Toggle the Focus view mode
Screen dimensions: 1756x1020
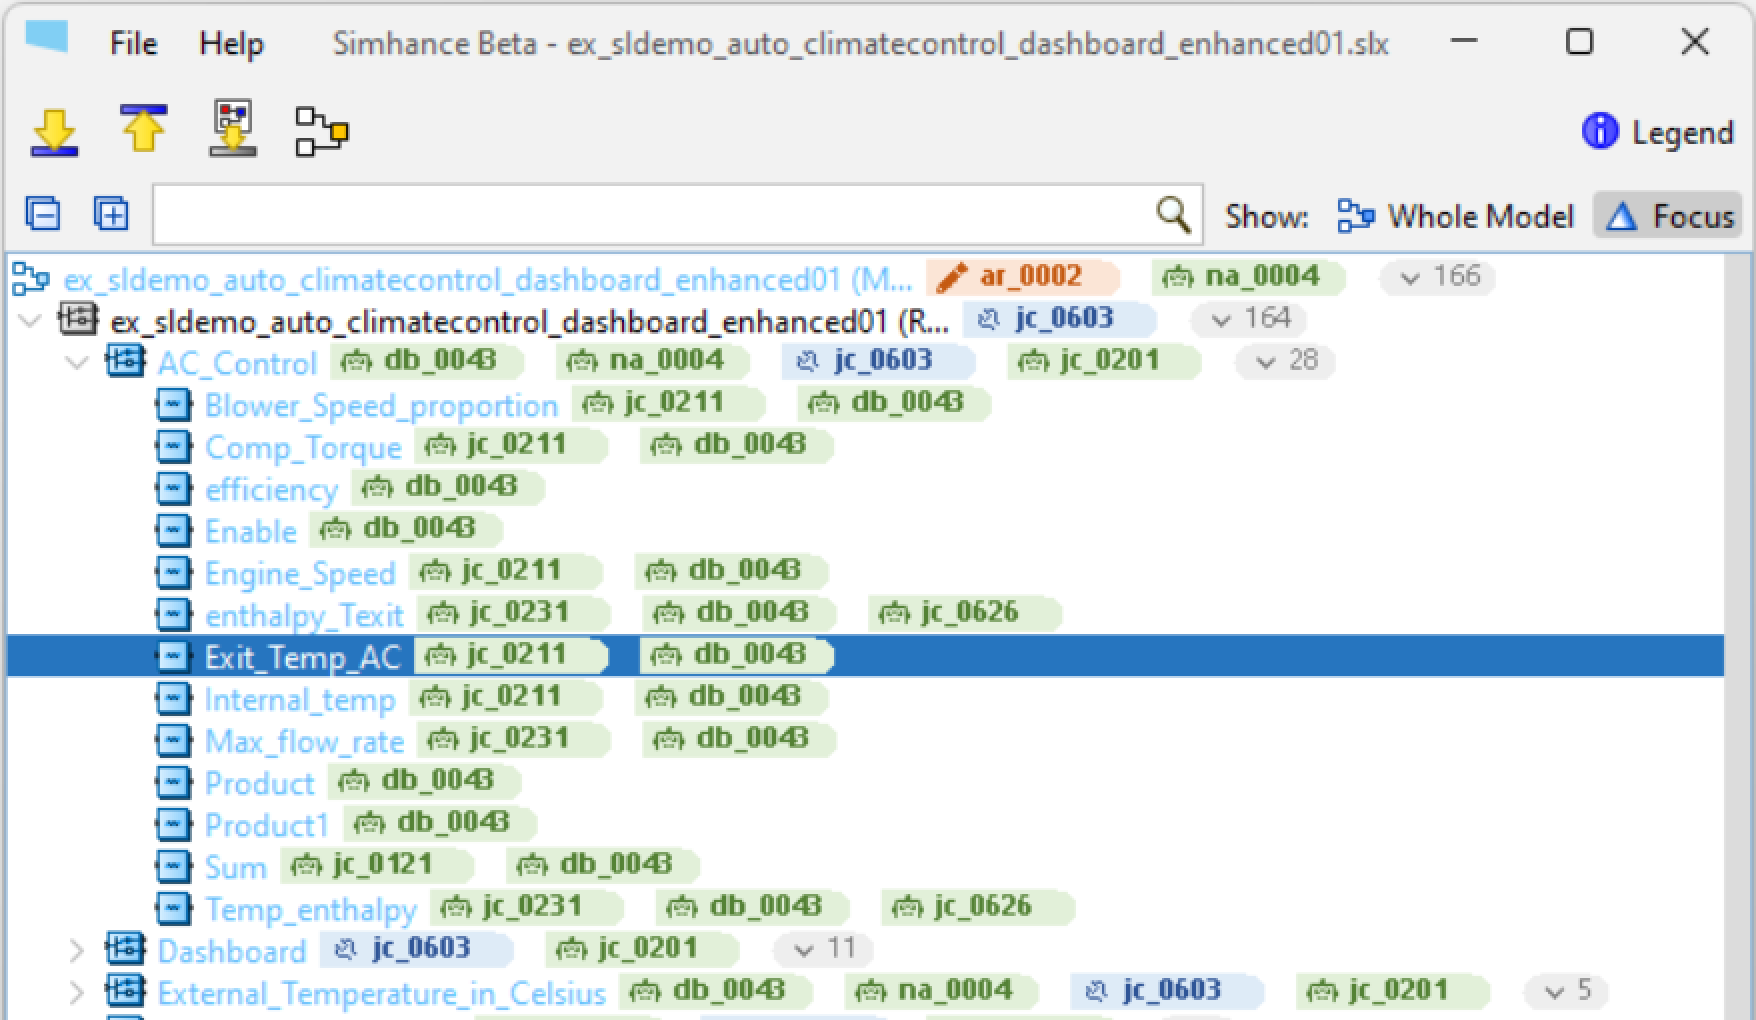pyautogui.click(x=1668, y=216)
